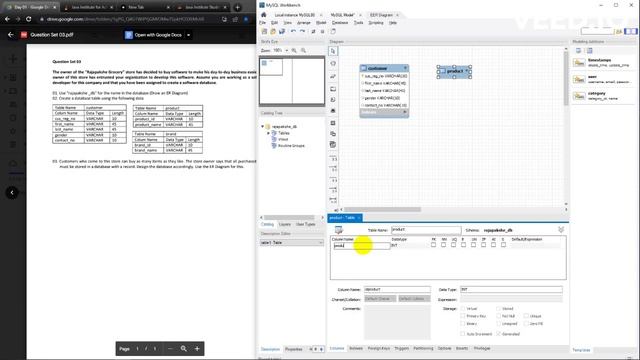Click Open with Google Docs button
This screenshot has width=640, height=360.
pos(153,35)
